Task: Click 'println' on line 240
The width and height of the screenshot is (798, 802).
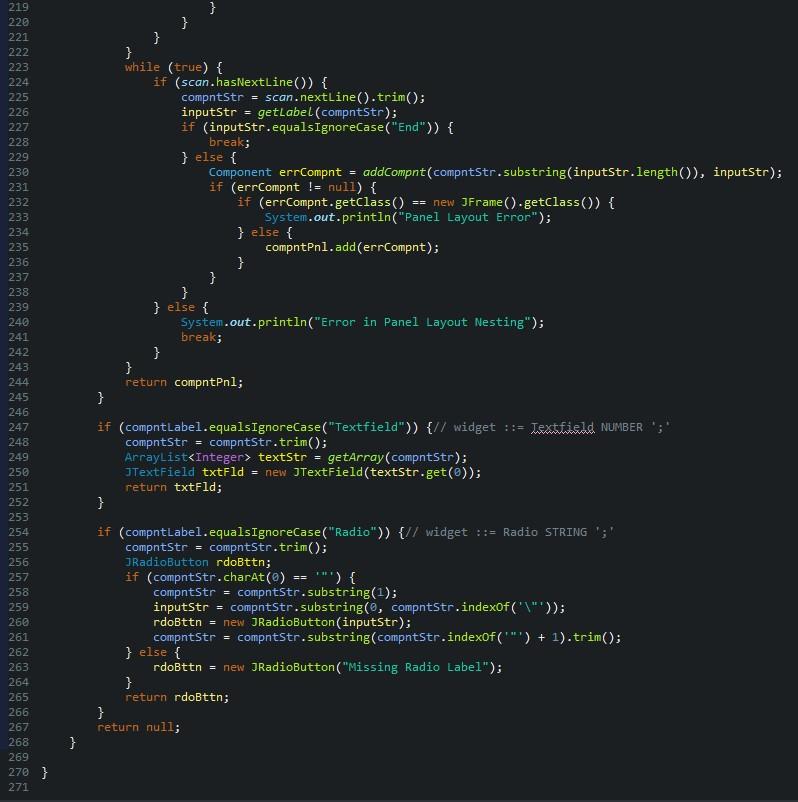Action: [x=282, y=322]
